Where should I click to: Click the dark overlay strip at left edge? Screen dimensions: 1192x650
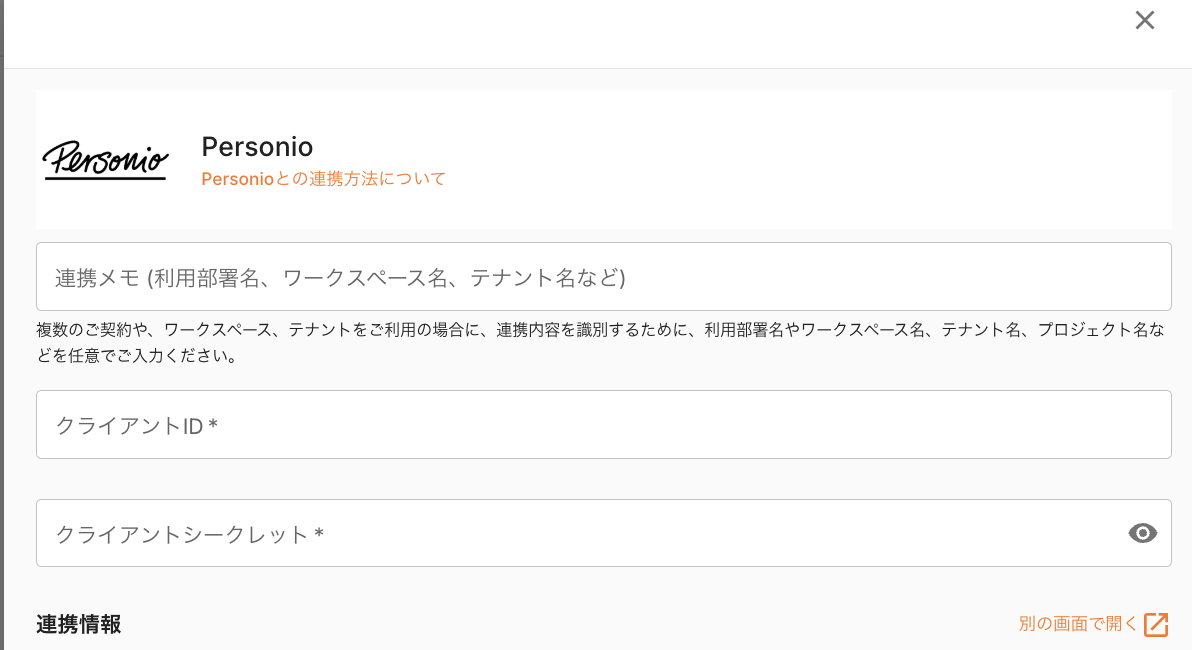click(x=2, y=325)
